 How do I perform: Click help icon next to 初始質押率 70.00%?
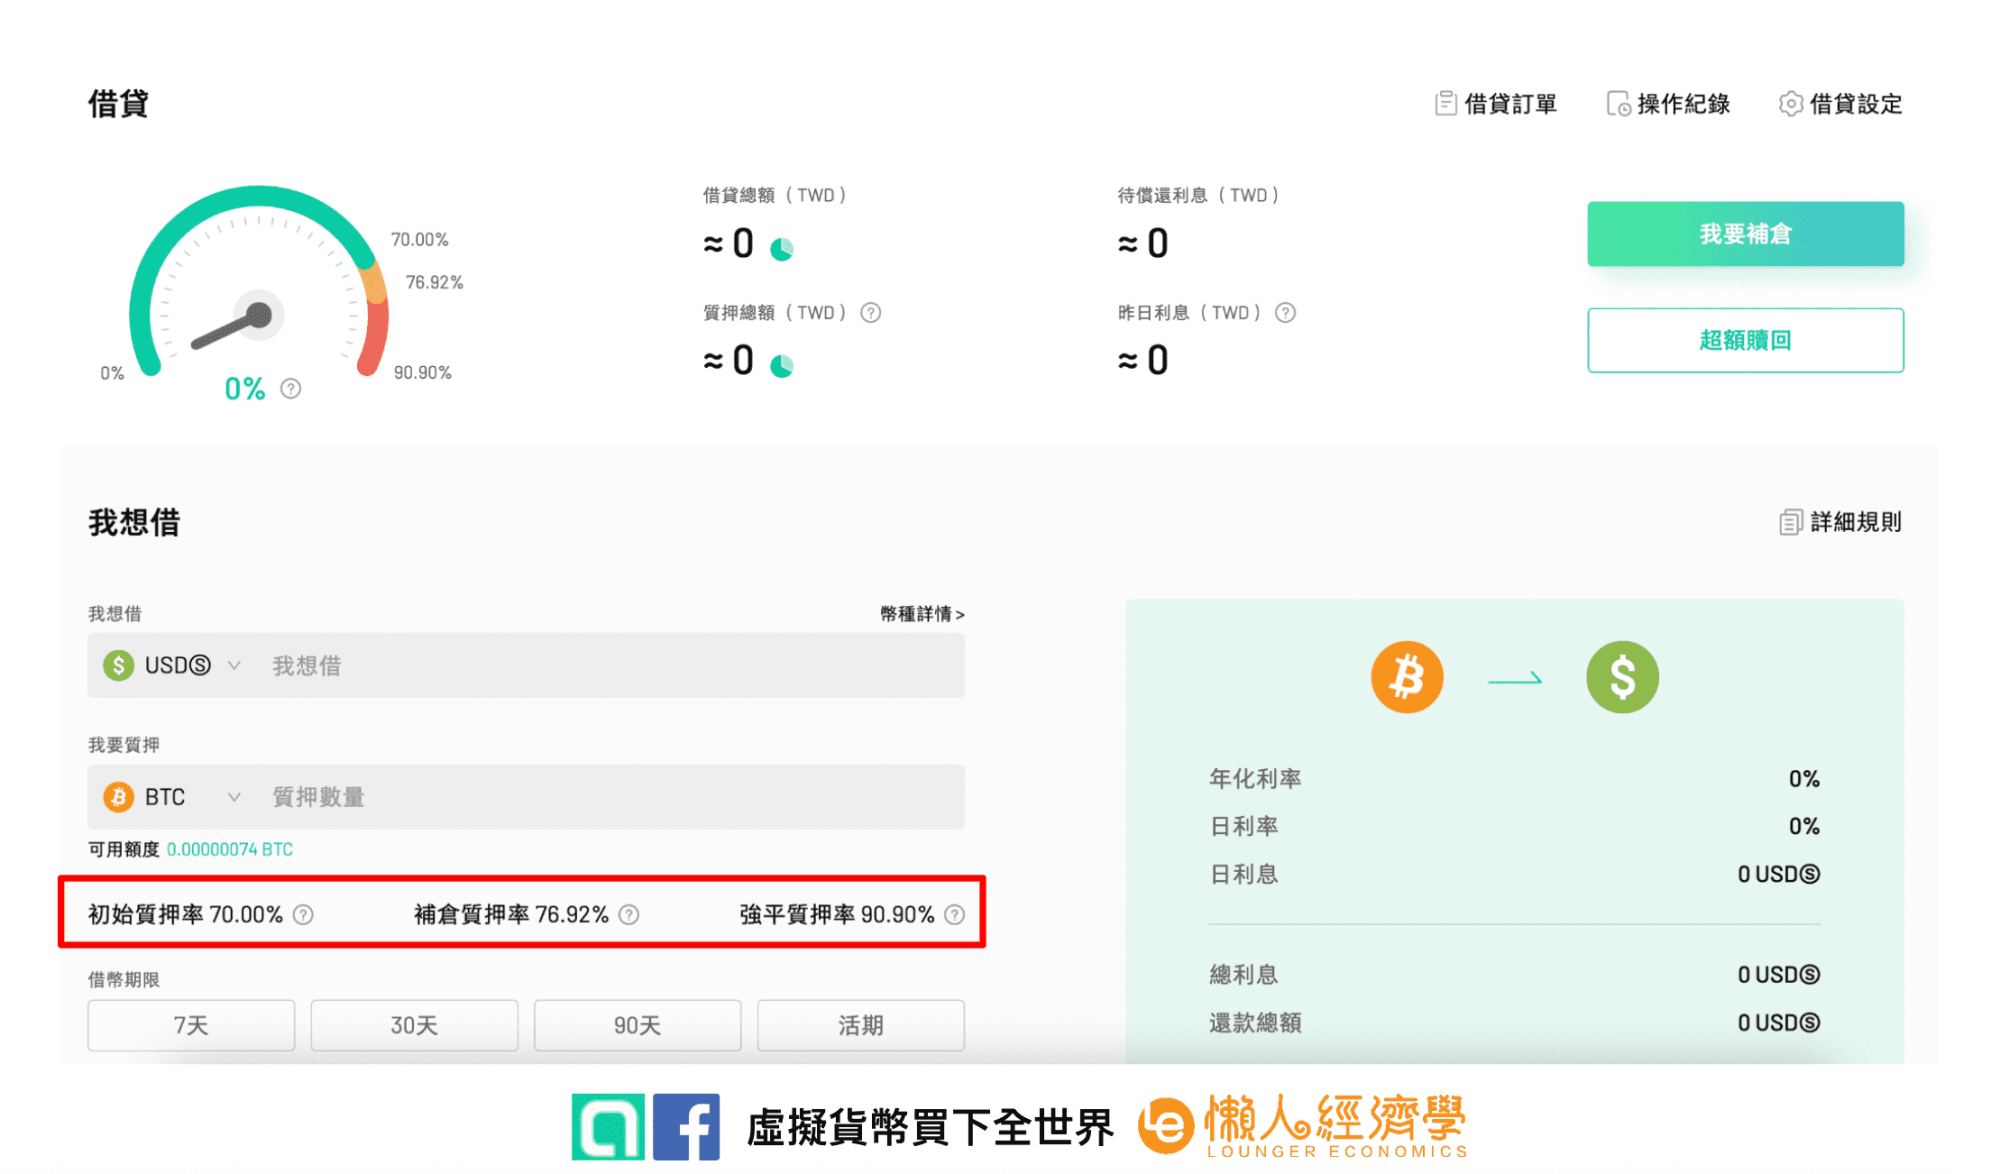point(303,915)
